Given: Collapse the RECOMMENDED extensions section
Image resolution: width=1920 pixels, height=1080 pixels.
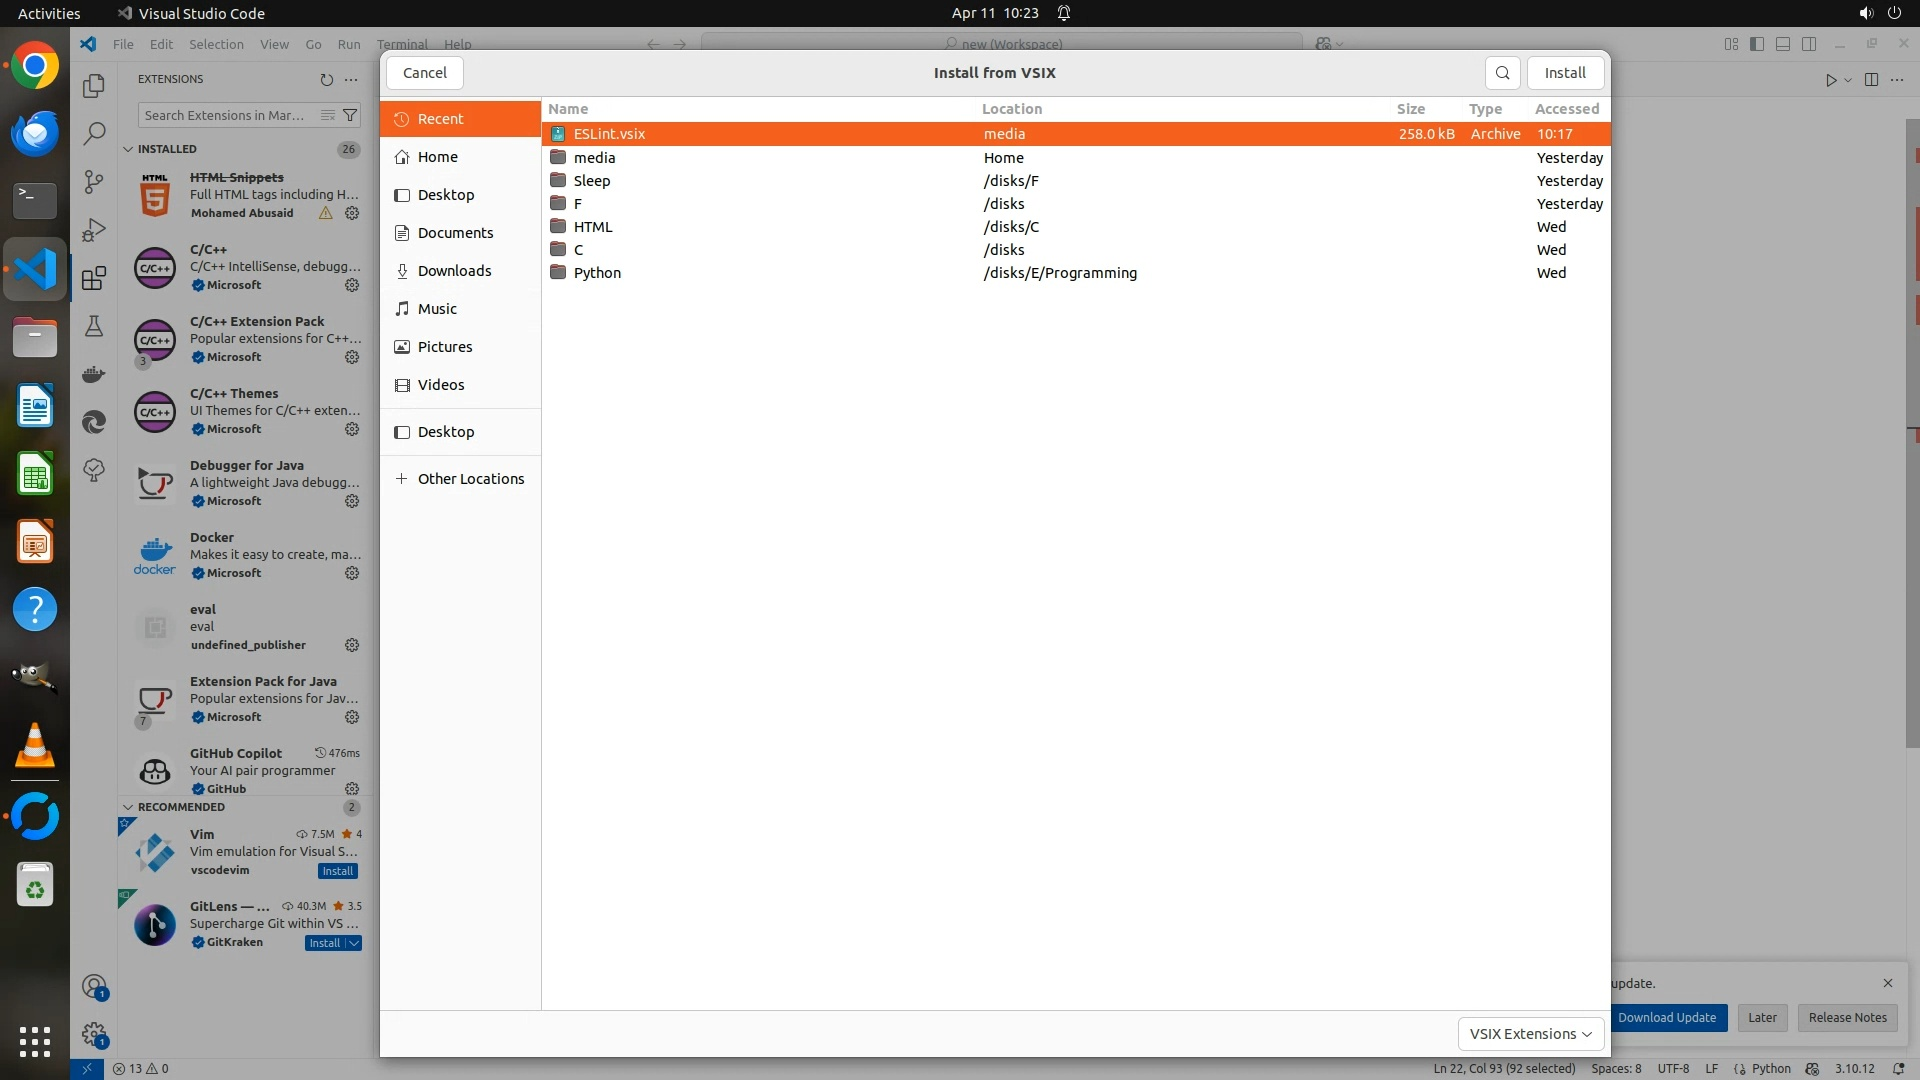Looking at the screenshot, I should pos(128,807).
